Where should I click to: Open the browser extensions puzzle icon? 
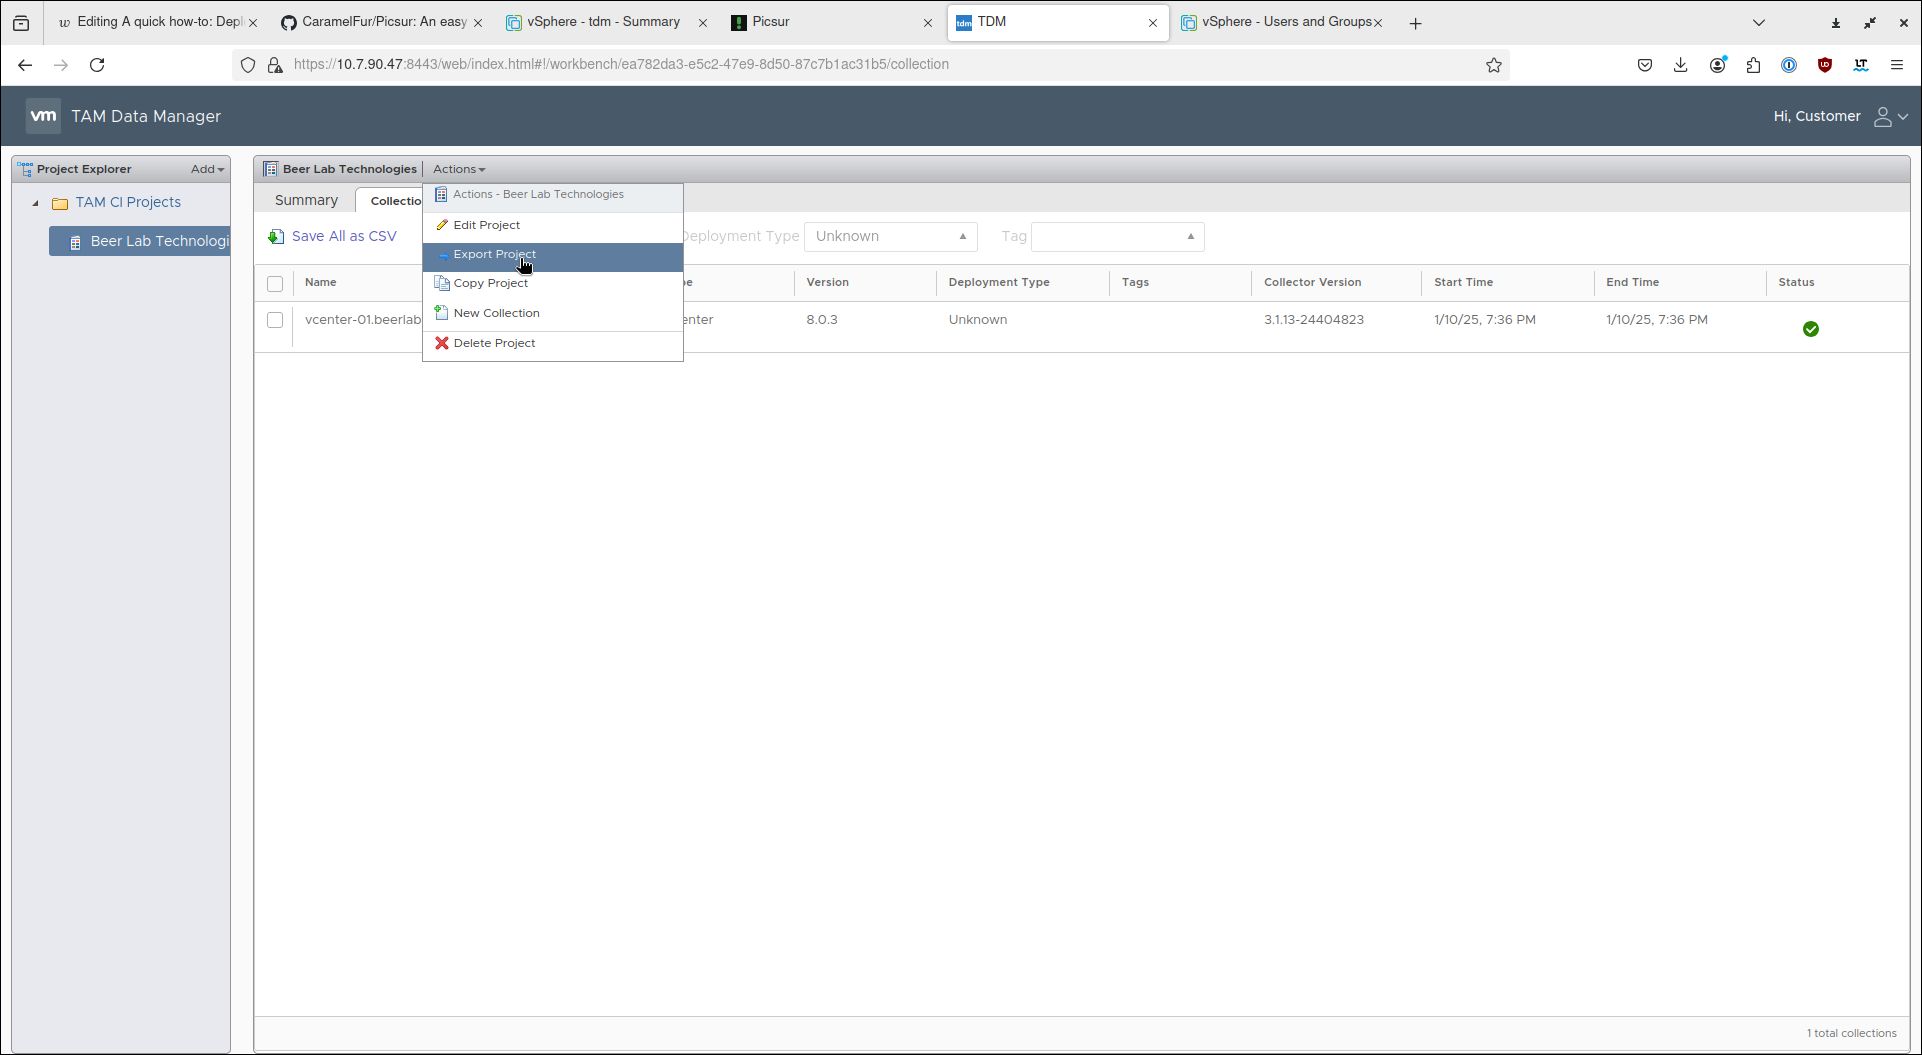coord(1753,65)
